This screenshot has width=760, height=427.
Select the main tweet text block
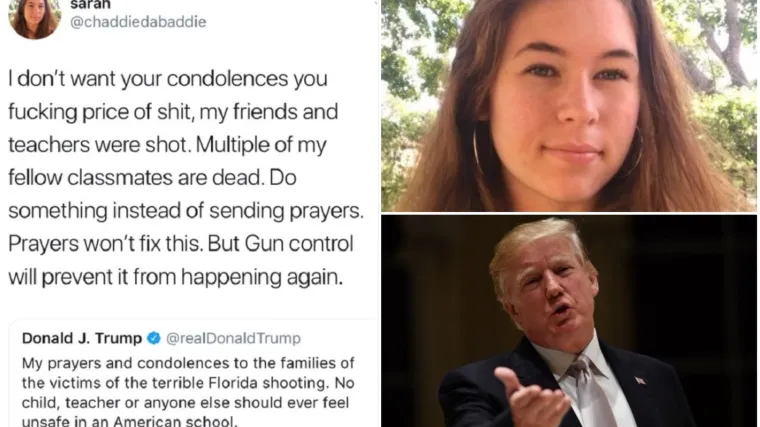[x=186, y=177]
